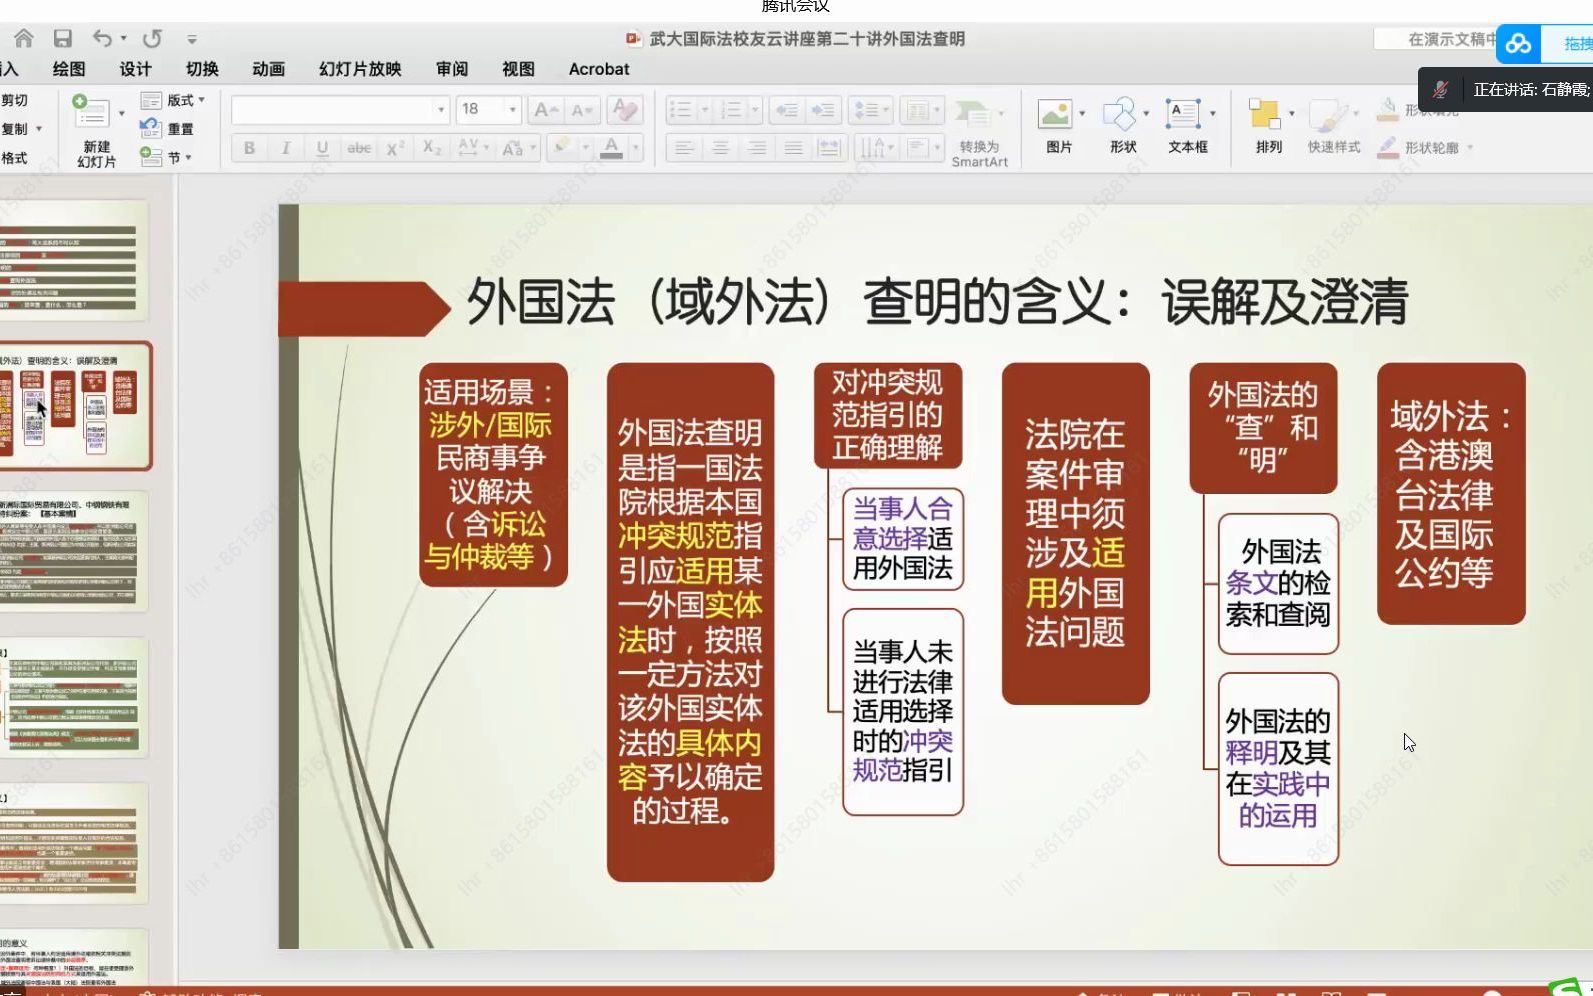Screen dimensions: 1593x996
Task: Select the third slide thumbnail in panel
Action: pos(75,551)
